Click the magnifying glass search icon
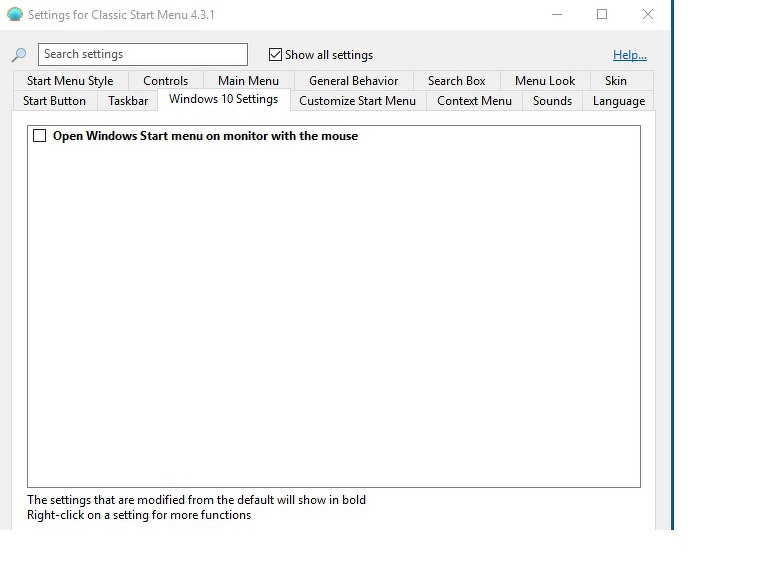The image size is (777, 568). click(x=19, y=55)
